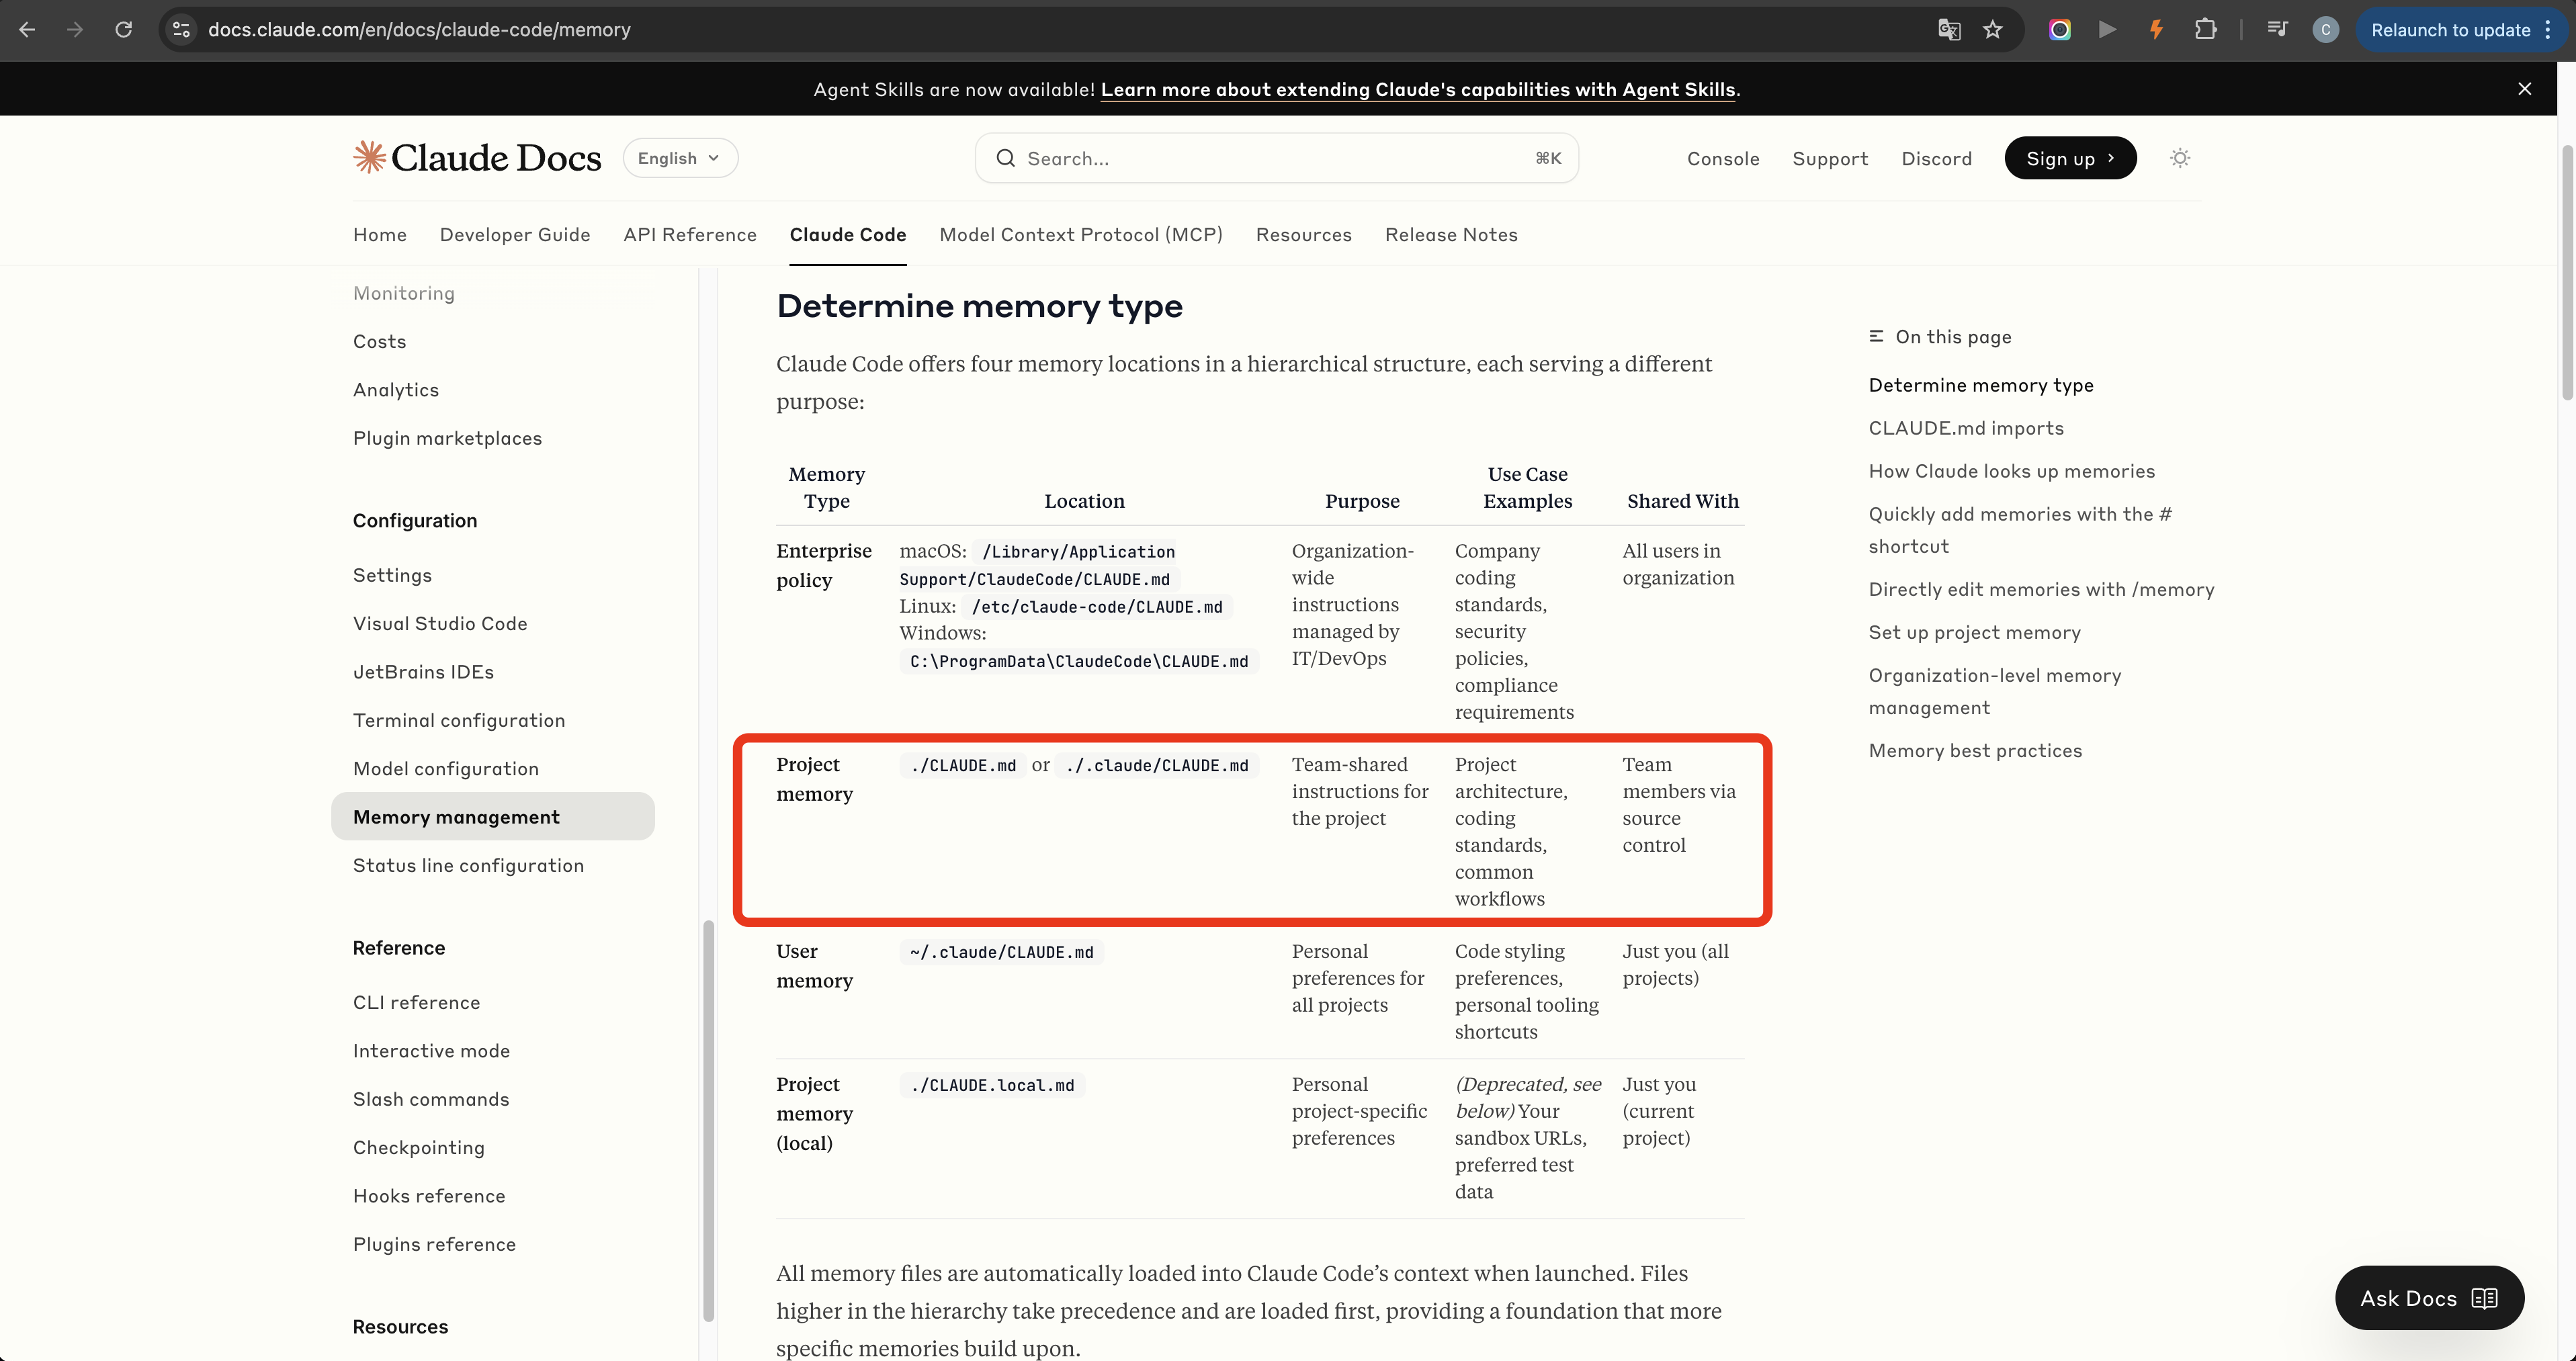
Task: Click the translate page icon
Action: [1948, 30]
